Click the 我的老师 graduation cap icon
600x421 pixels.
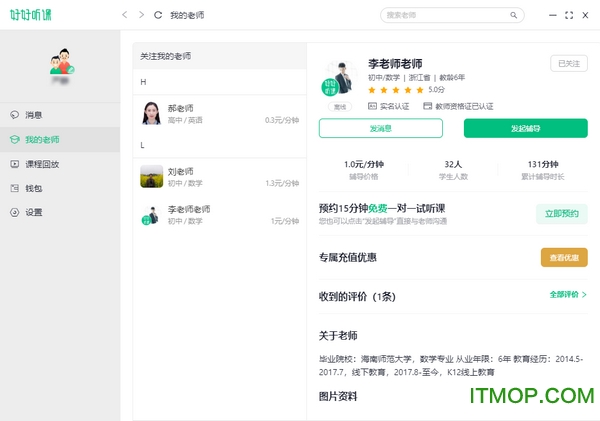click(x=15, y=139)
